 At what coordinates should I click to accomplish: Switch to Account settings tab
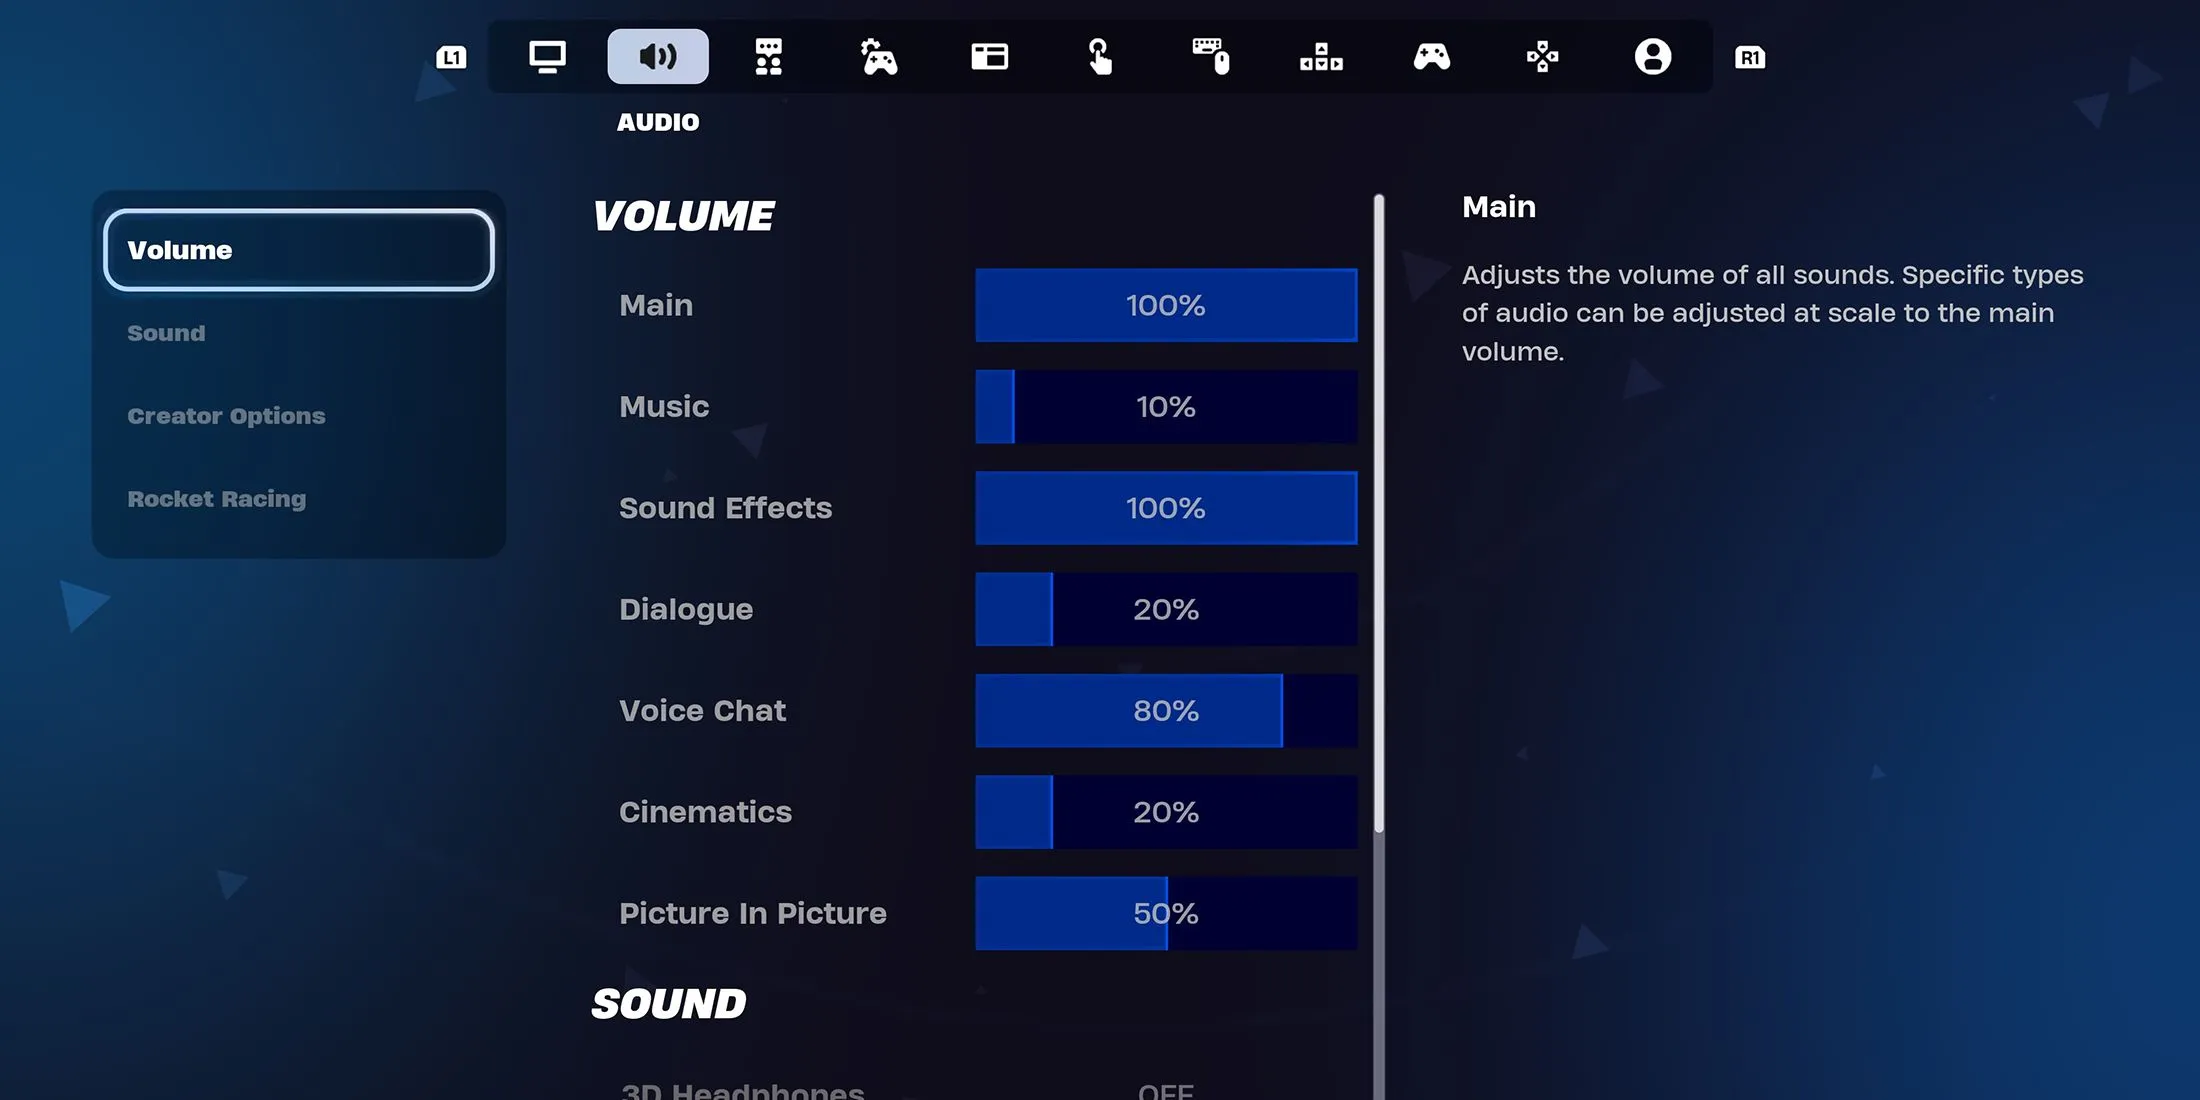[1650, 56]
